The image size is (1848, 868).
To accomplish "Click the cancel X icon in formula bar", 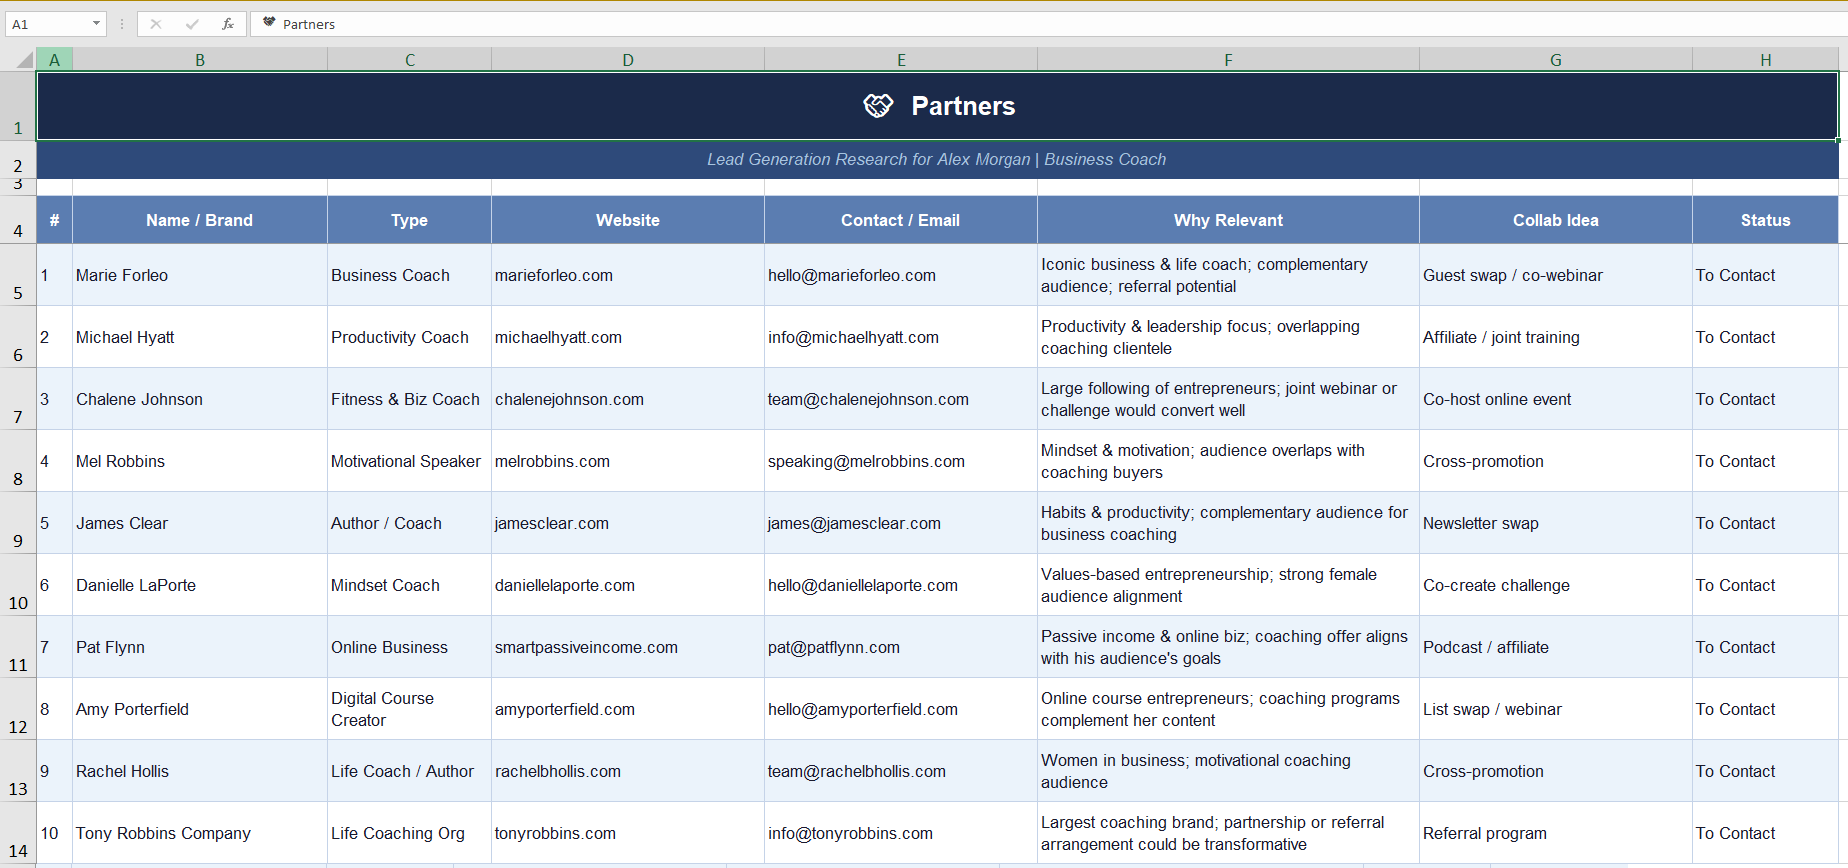I will (156, 24).
